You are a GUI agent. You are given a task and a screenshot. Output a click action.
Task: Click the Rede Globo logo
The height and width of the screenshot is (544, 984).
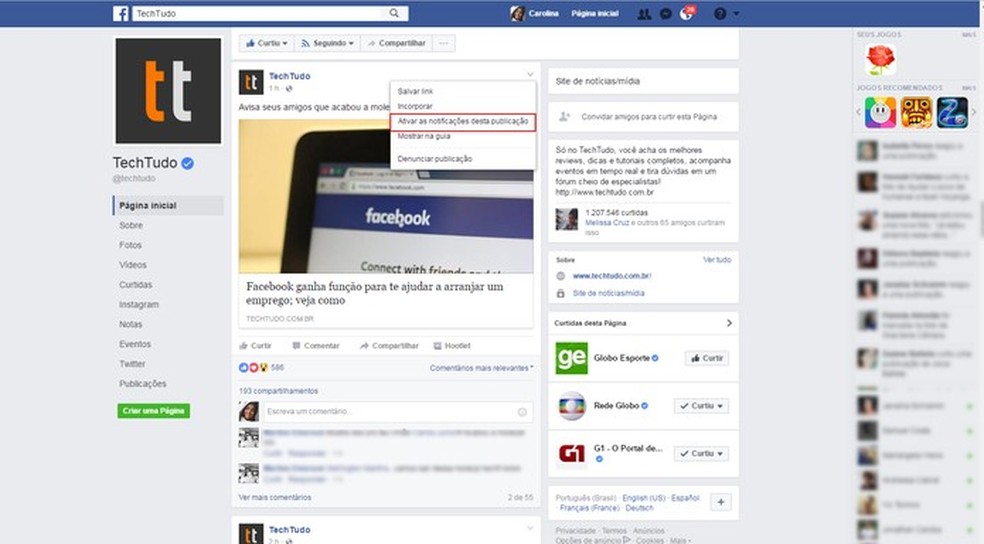(x=572, y=406)
